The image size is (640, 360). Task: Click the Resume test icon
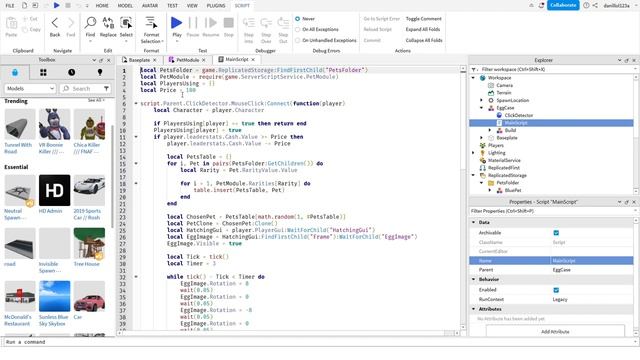[211, 23]
